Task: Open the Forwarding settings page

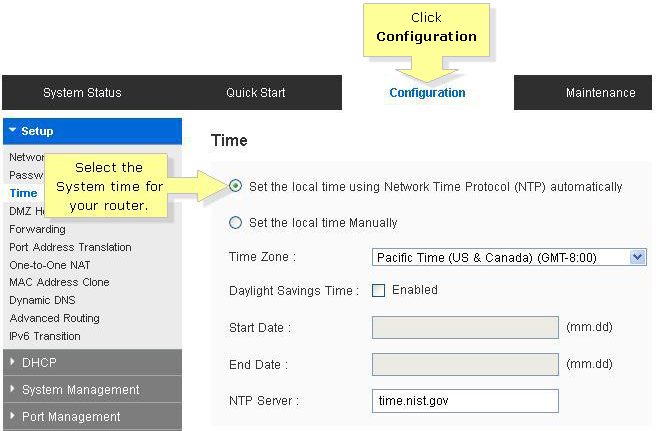Action: (37, 229)
